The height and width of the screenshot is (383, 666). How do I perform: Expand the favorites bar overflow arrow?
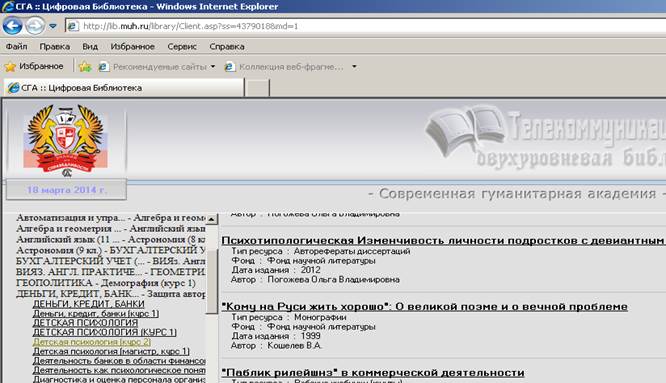354,67
